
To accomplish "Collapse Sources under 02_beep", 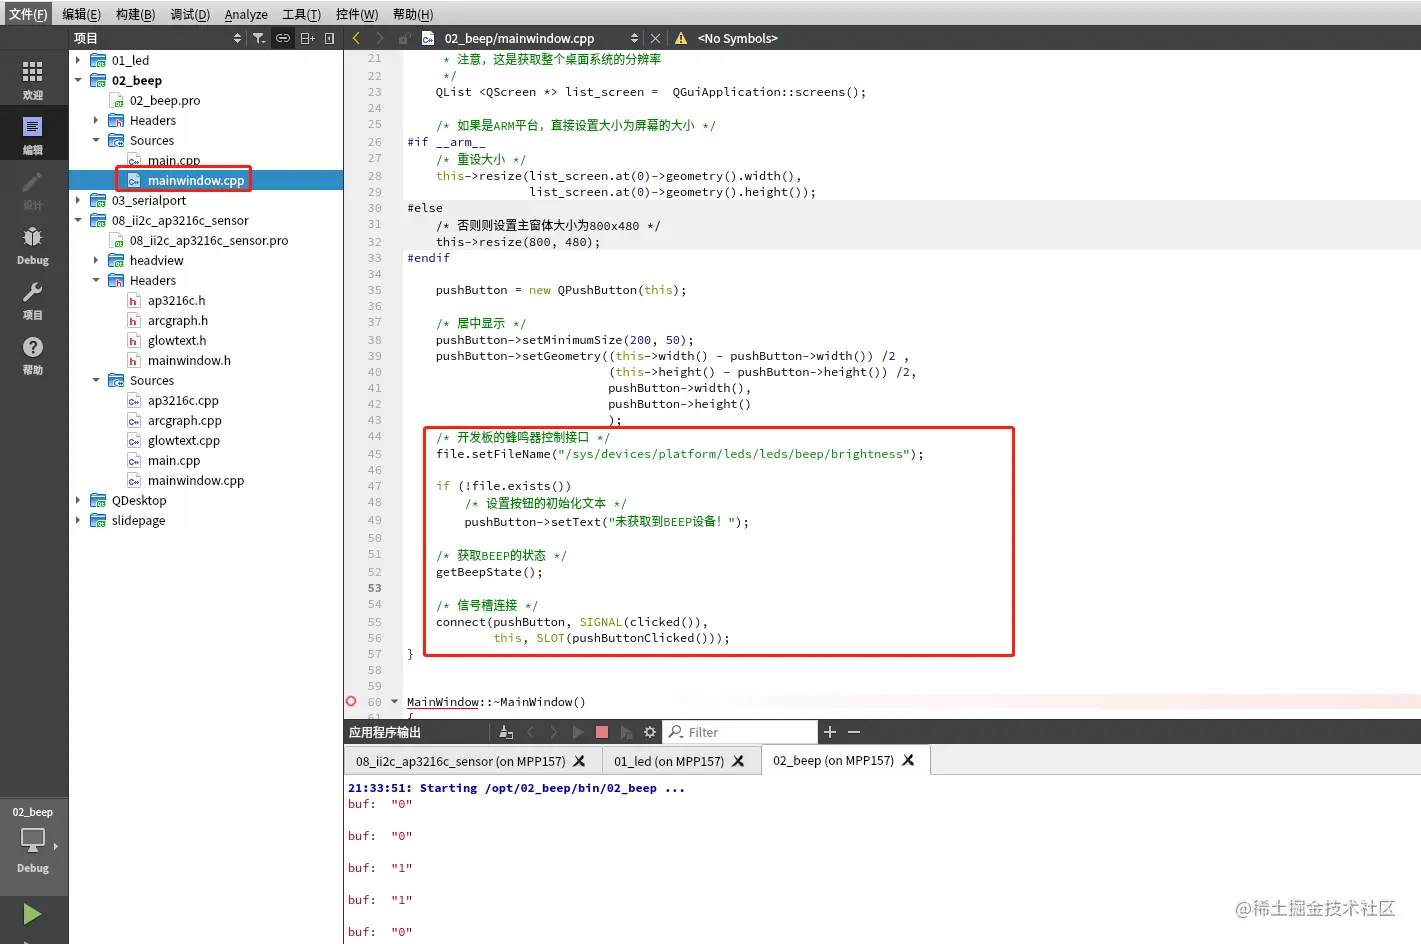I will (96, 140).
